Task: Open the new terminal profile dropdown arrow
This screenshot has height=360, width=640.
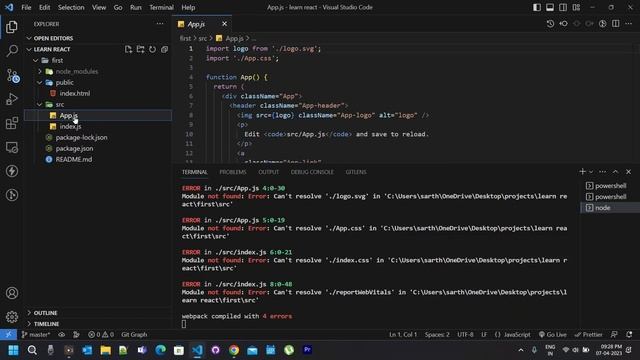Action: click(x=591, y=172)
